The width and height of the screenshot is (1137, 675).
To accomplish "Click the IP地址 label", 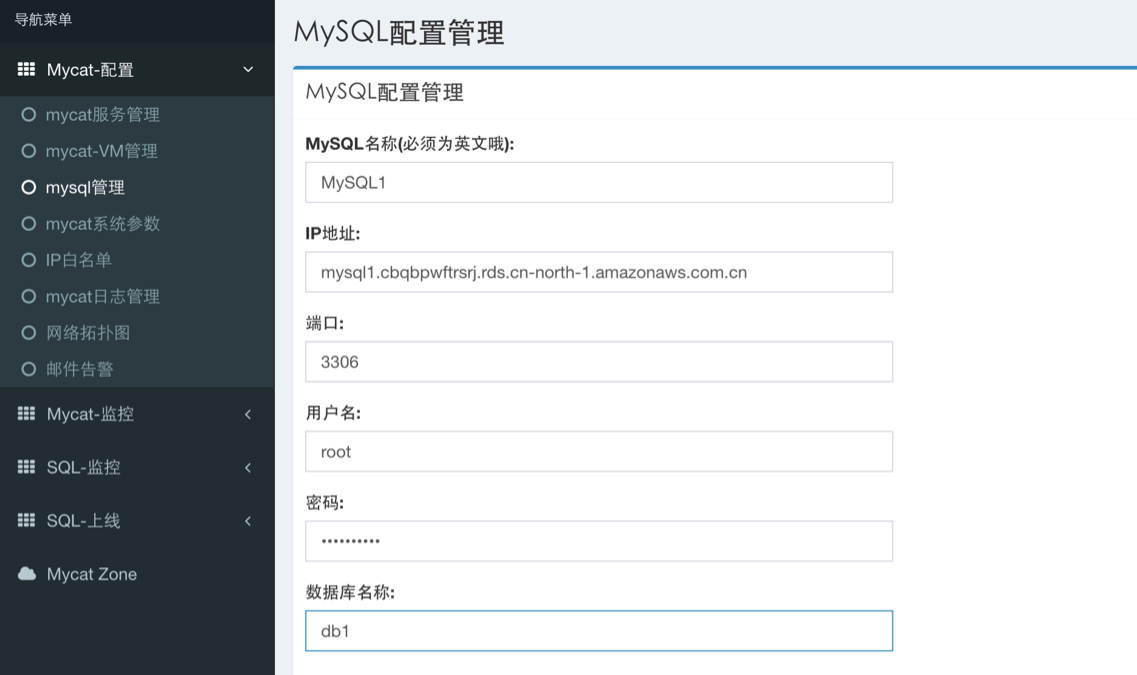I will (333, 233).
